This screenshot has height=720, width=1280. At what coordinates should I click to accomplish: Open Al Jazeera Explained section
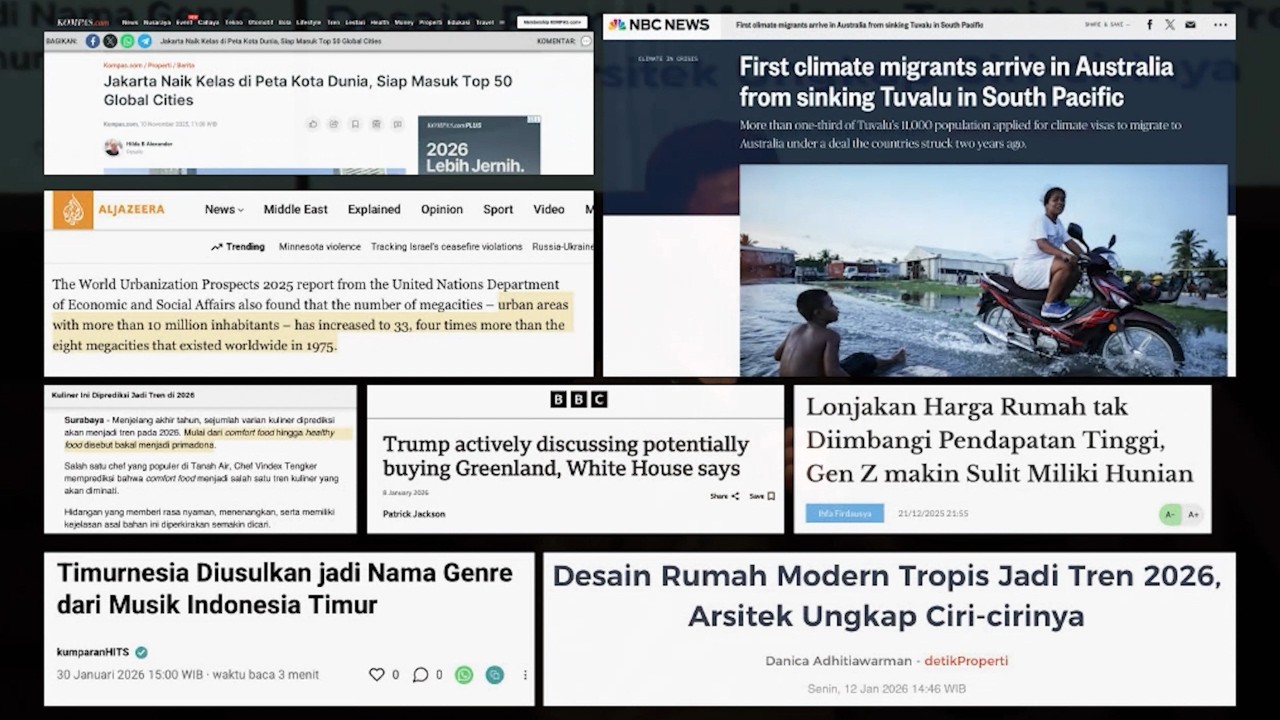click(x=374, y=210)
